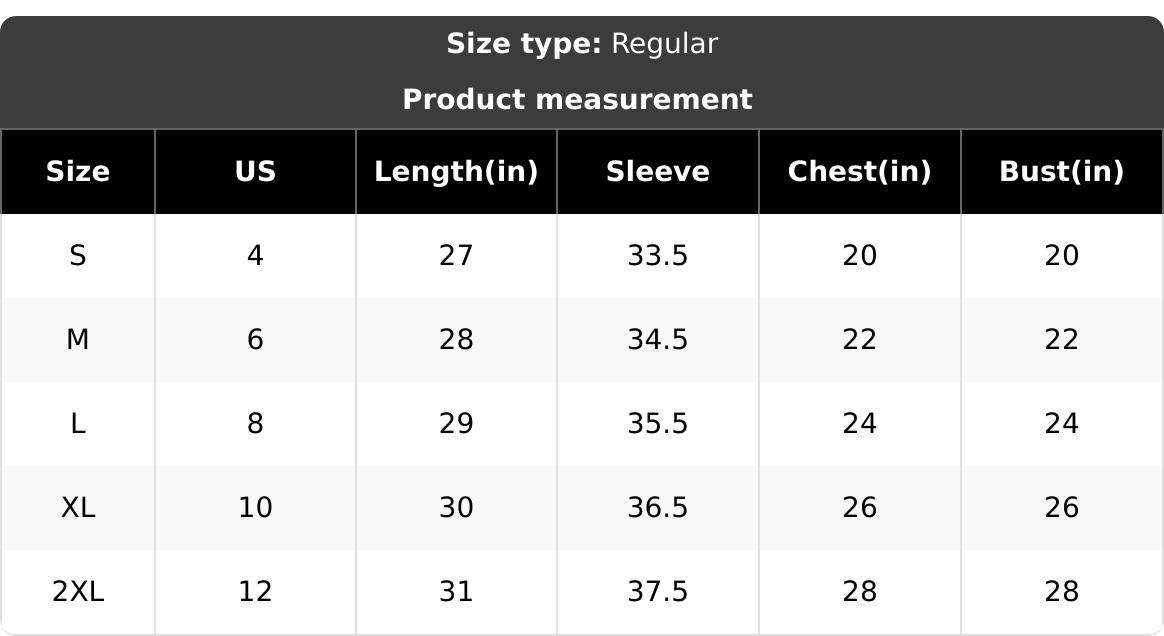Click length value 29 cell
This screenshot has width=1164, height=636.
click(x=456, y=424)
